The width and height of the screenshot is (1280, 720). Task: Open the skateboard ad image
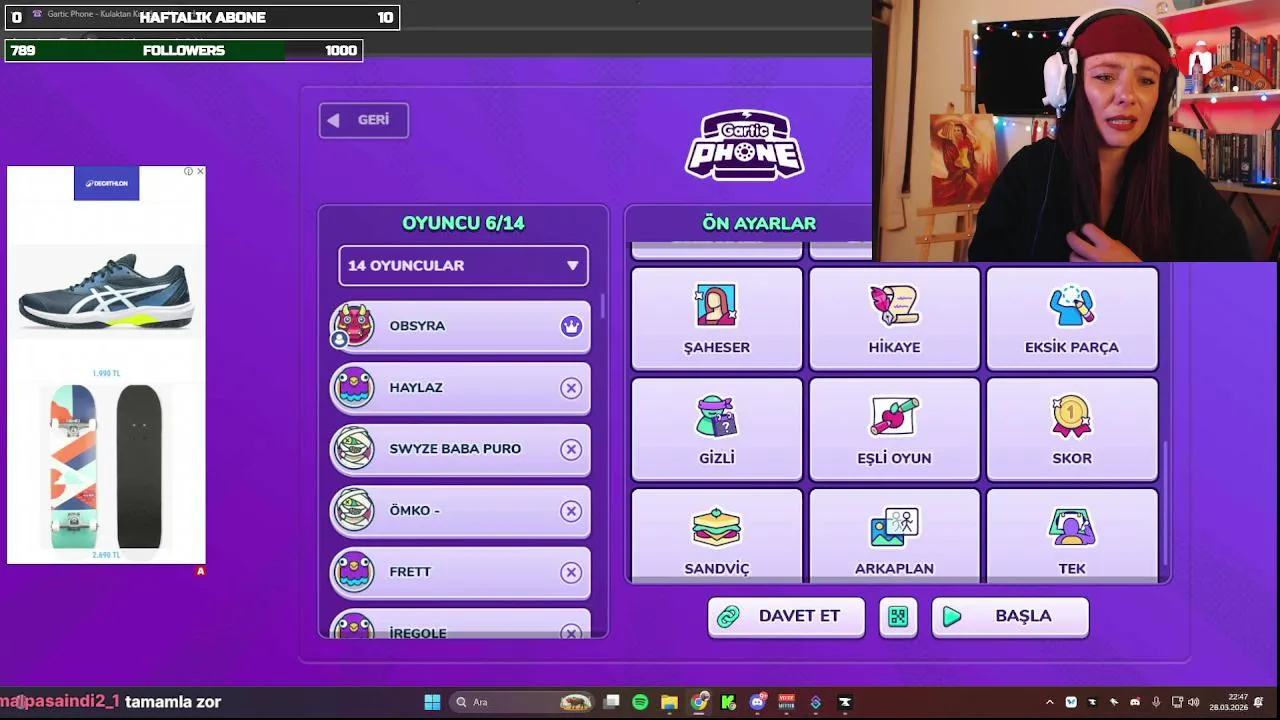coord(106,467)
